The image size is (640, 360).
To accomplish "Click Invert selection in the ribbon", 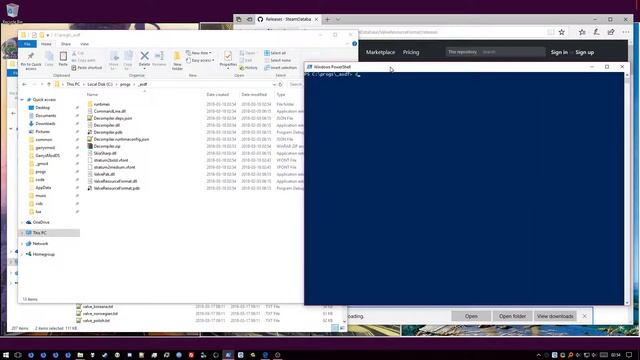I will pyautogui.click(x=280, y=68).
